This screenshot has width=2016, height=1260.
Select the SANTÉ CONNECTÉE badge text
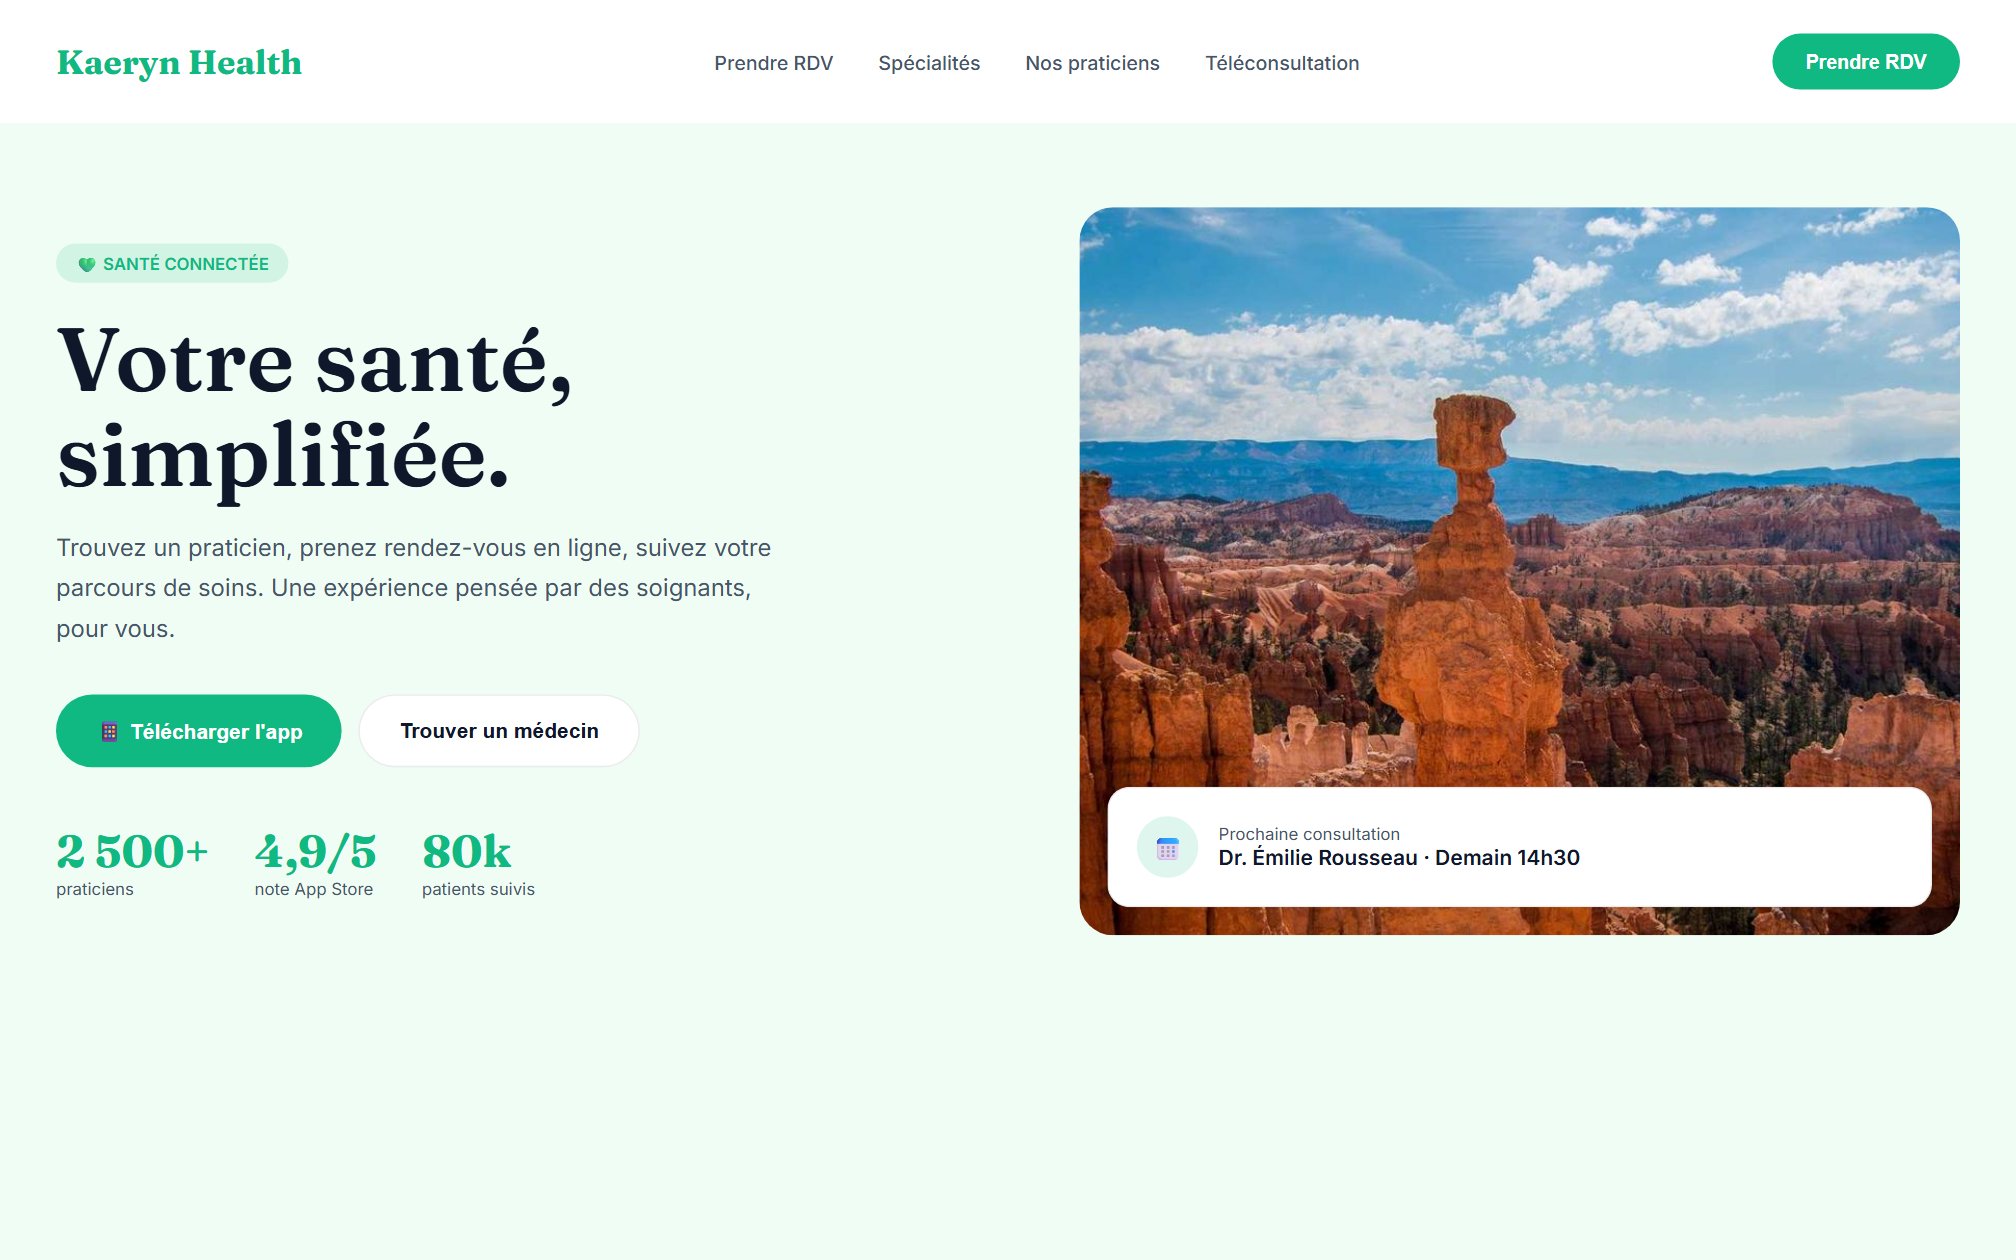click(x=186, y=264)
